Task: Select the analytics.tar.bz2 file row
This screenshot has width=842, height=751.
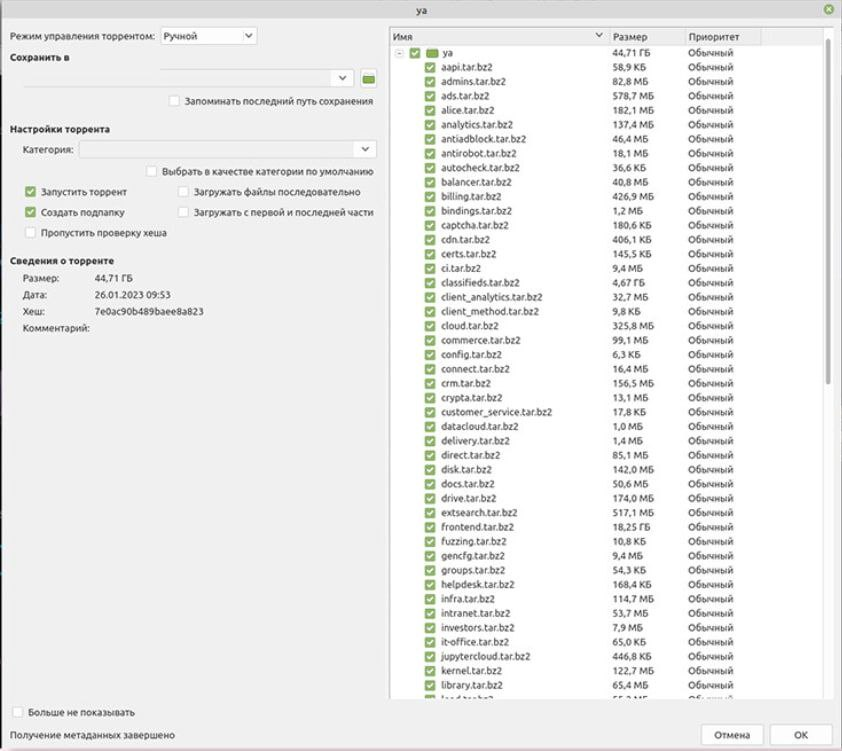Action: point(606,125)
